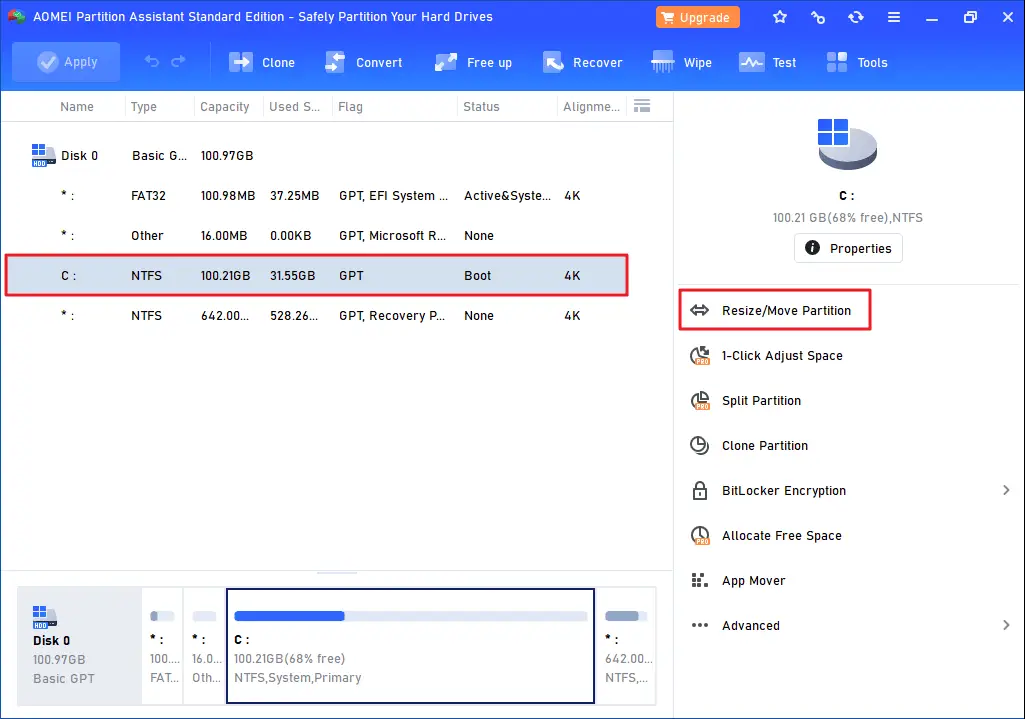Image resolution: width=1025 pixels, height=719 pixels.
Task: Open the Recover toolbar option
Action: [582, 62]
